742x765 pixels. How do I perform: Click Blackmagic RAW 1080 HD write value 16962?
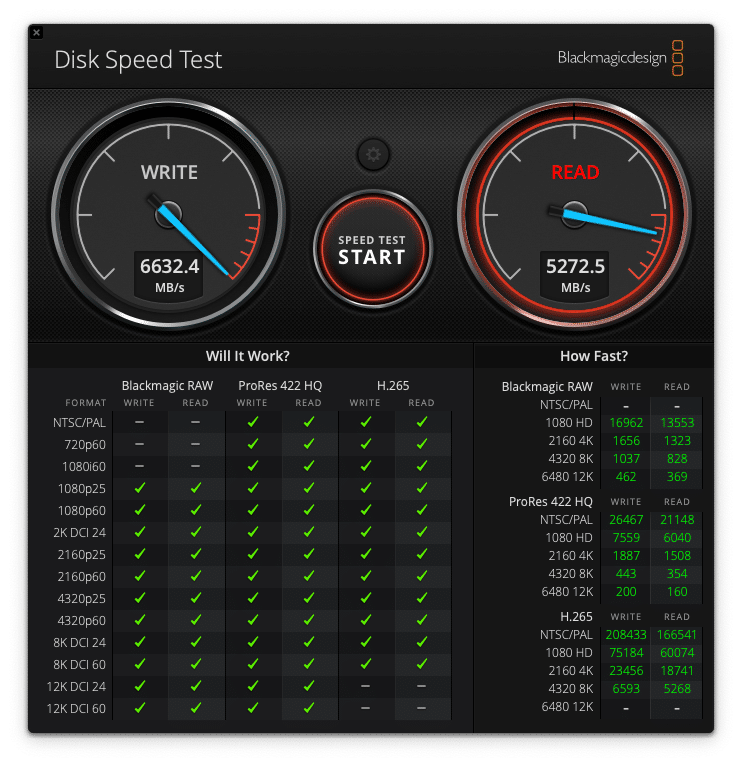coord(626,423)
